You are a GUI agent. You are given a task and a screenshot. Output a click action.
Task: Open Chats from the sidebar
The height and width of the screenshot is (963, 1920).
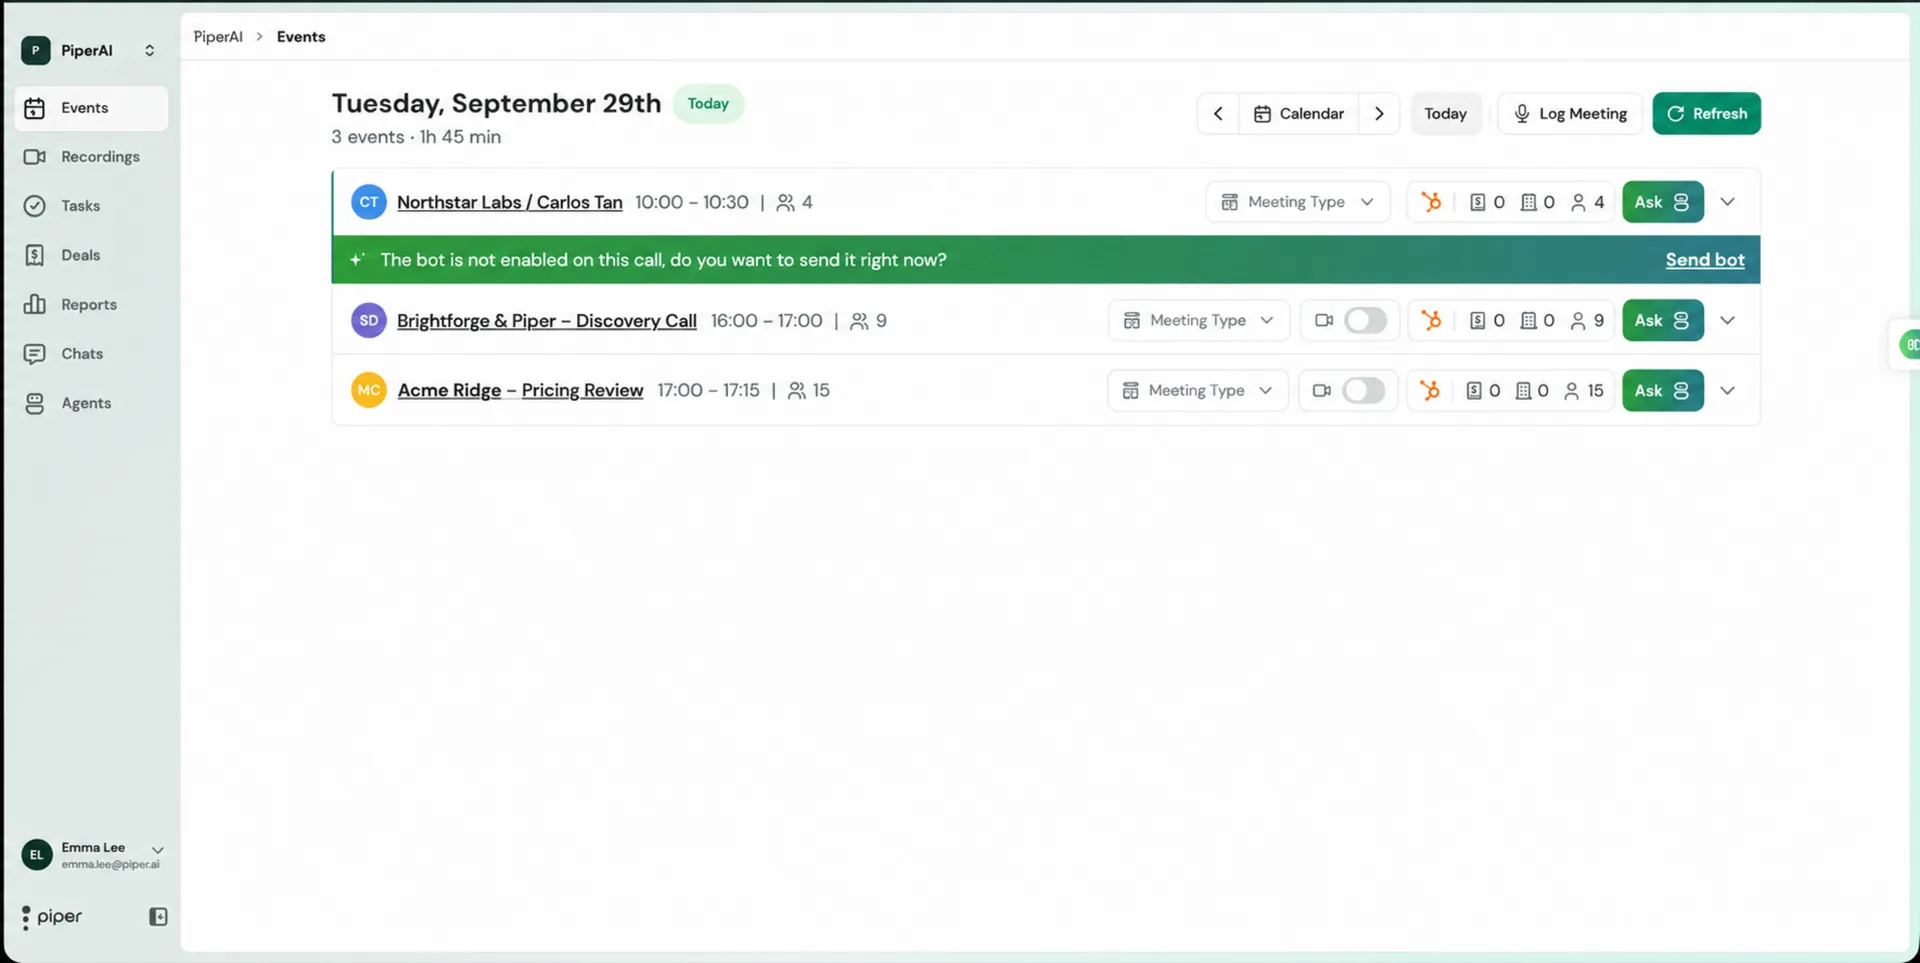91,354
